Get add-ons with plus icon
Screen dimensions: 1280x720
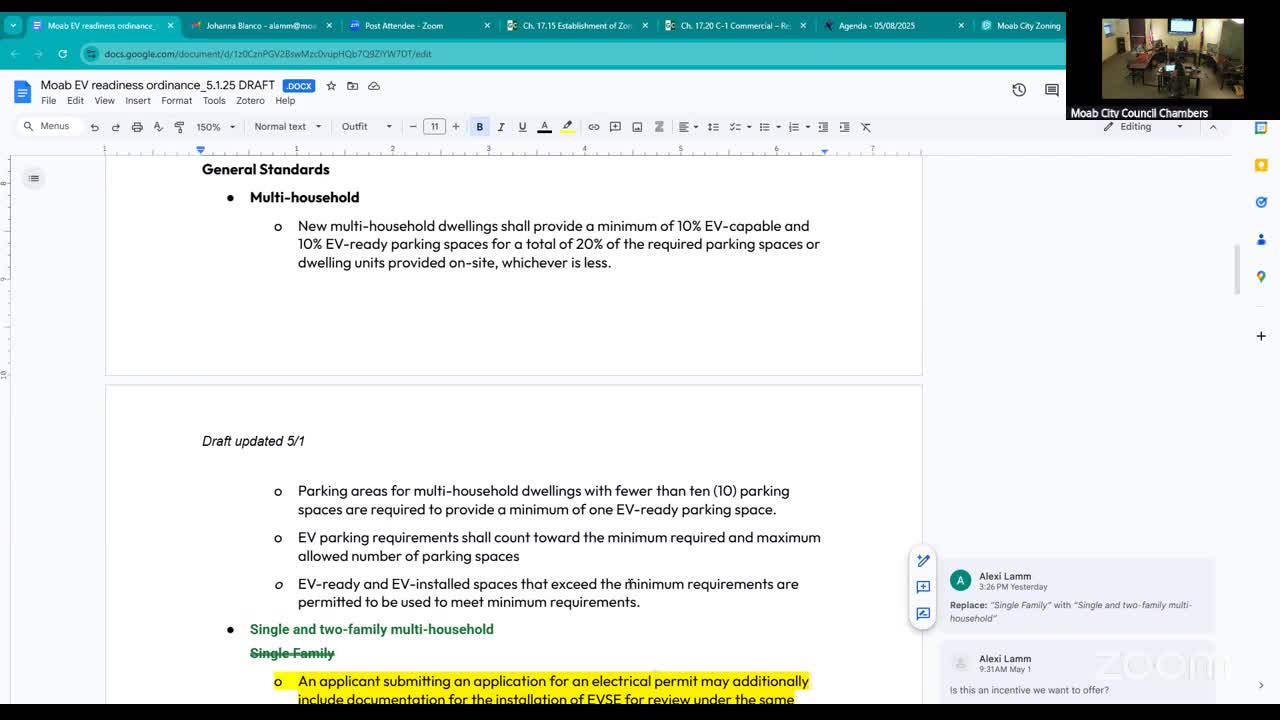(1261, 336)
